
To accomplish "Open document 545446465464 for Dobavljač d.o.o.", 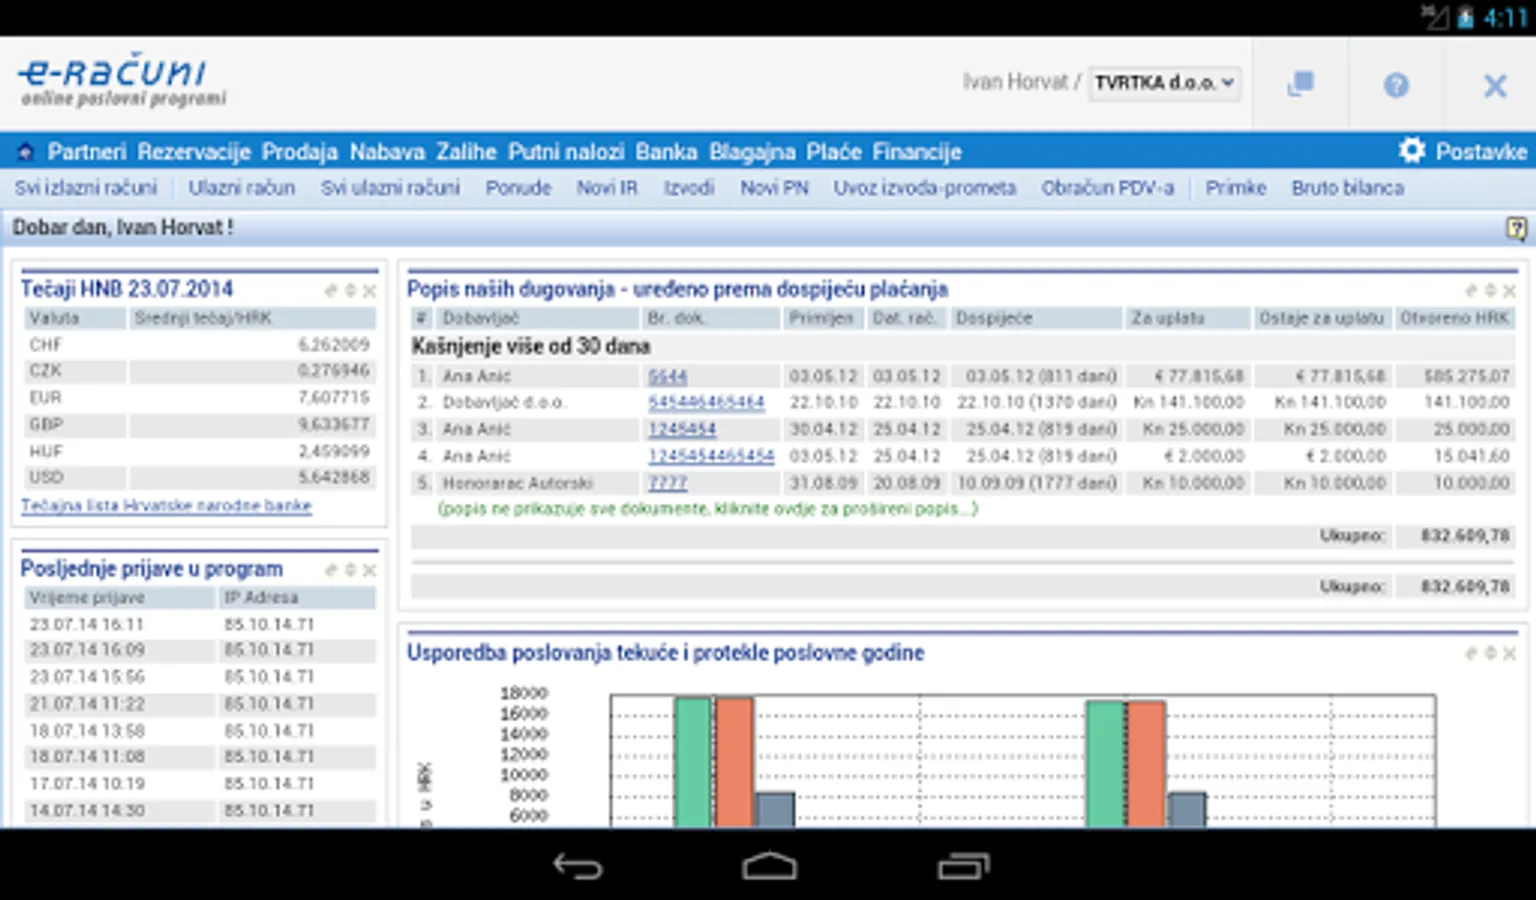I will 706,403.
